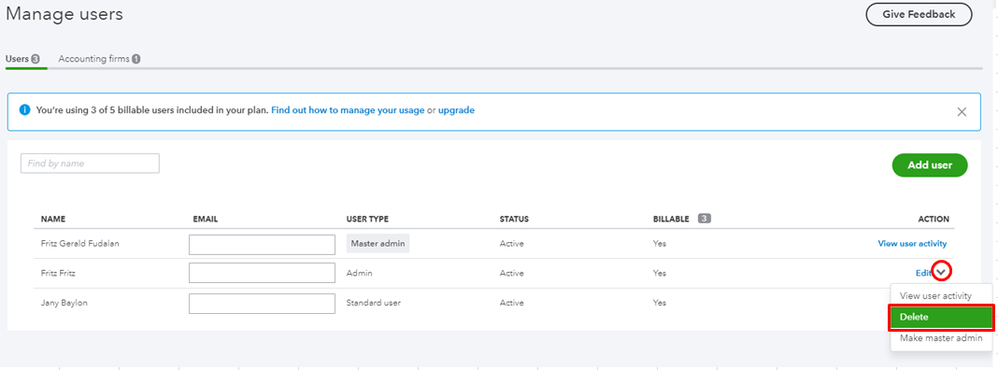Click the ACTION column header
Viewport: 998px width, 370px height.
click(x=934, y=219)
